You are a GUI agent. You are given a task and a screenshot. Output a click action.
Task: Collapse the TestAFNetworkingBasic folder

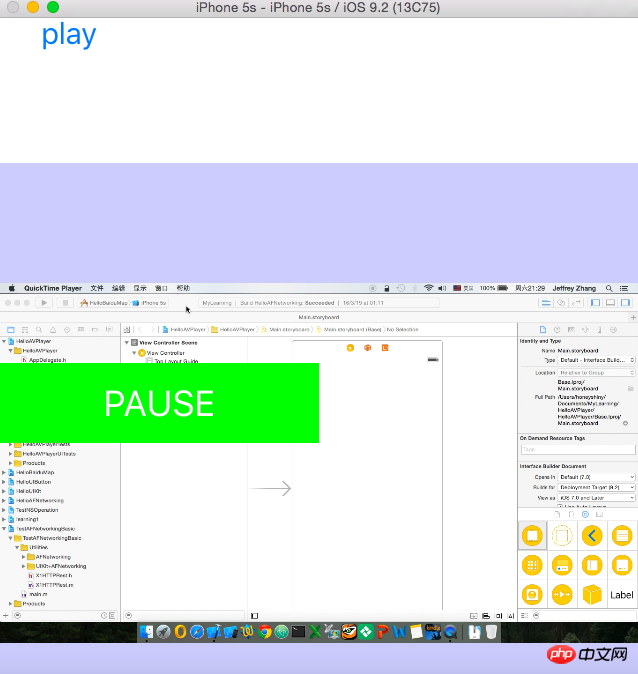(11, 538)
